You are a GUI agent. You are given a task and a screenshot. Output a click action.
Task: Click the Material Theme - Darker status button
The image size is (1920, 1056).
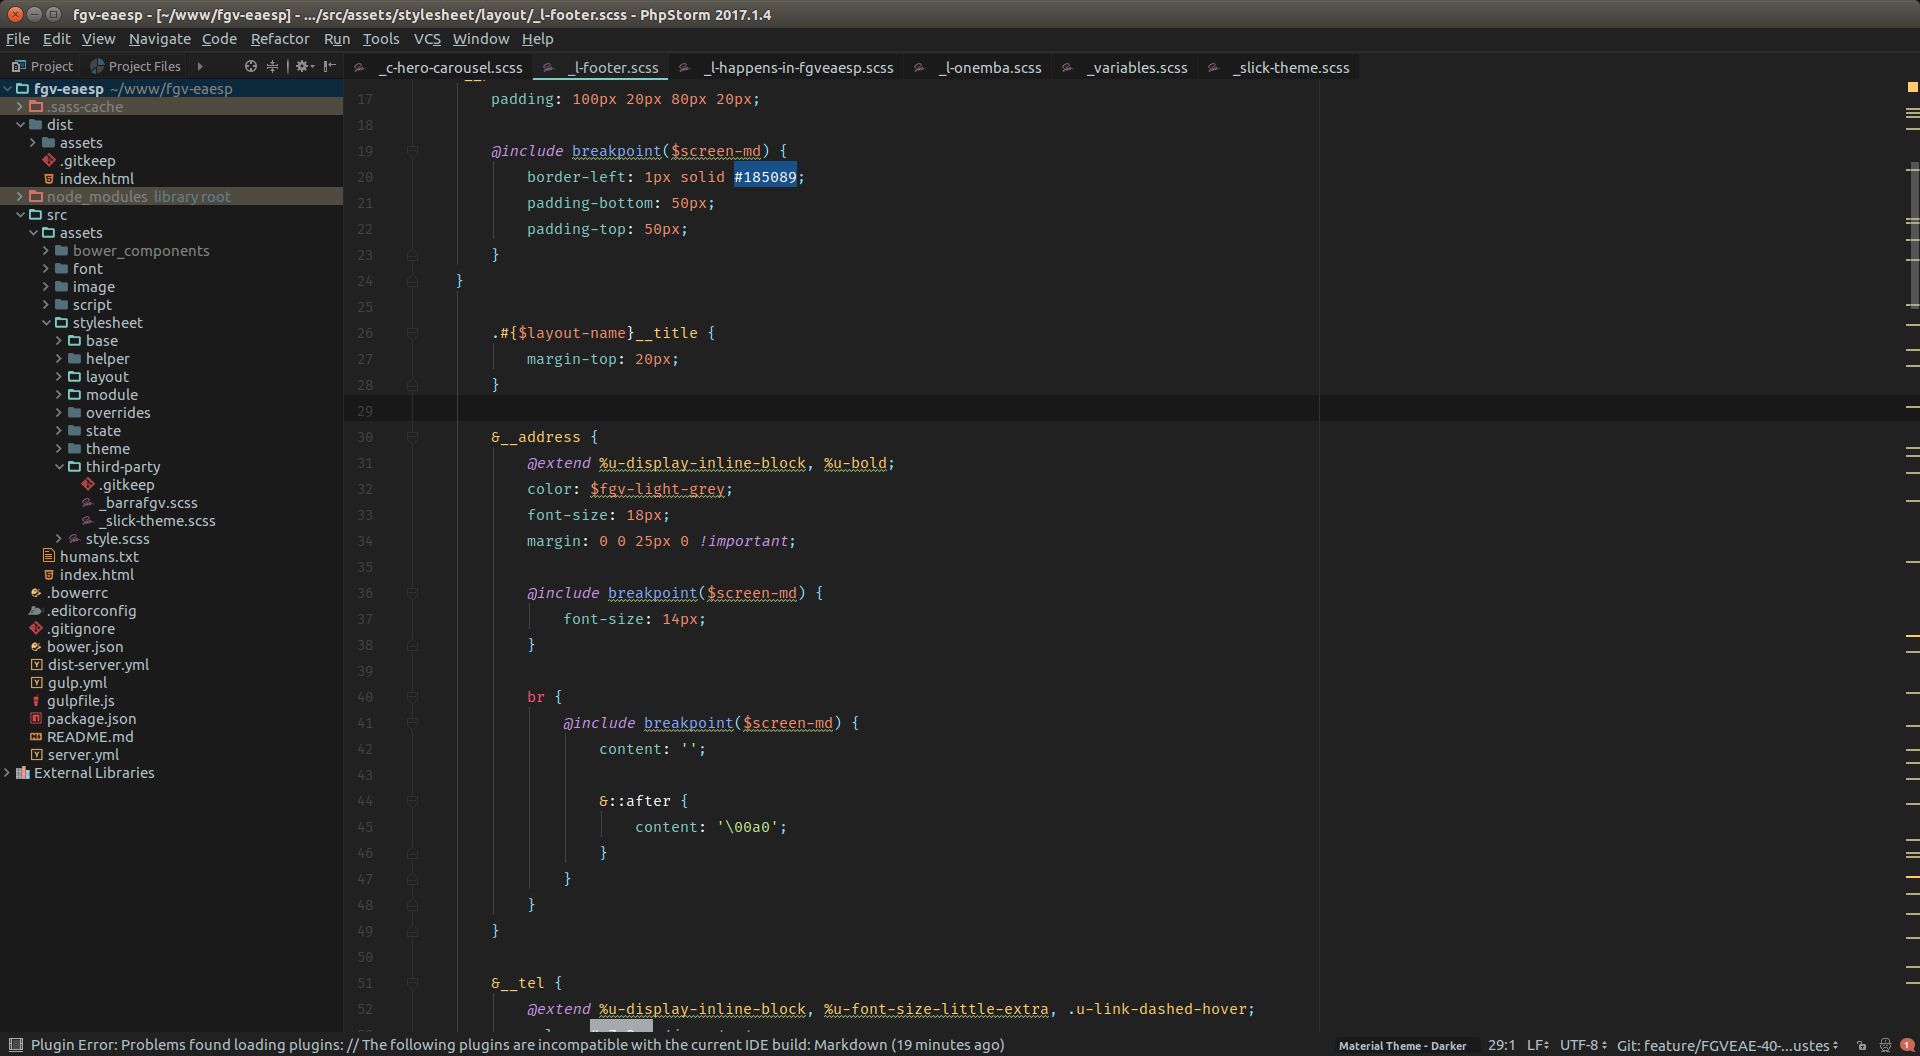pos(1402,1045)
